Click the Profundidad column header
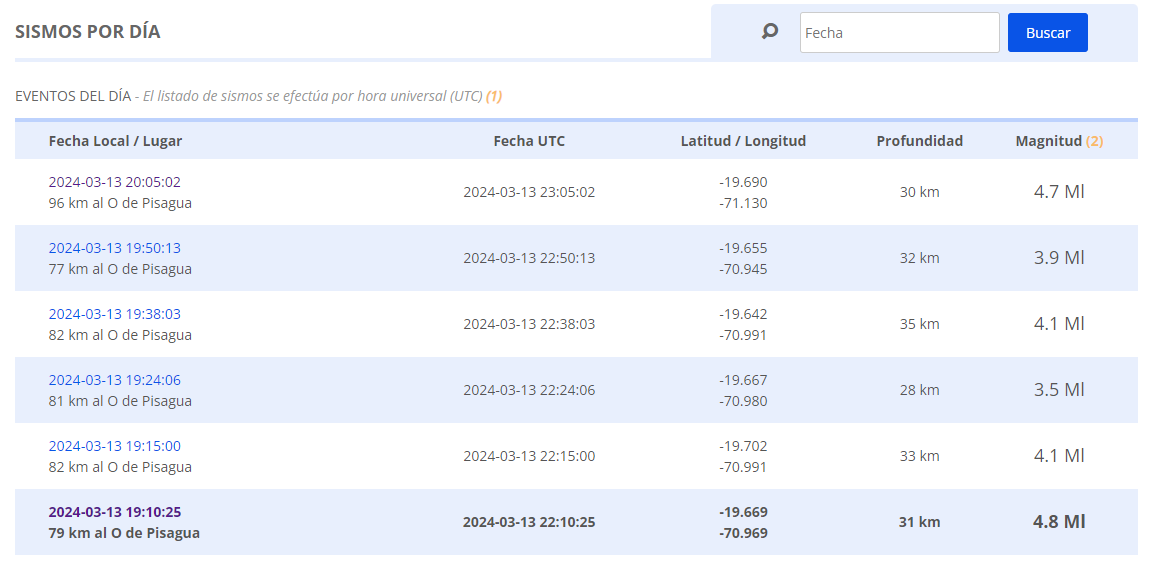Image resolution: width=1154 pixels, height=566 pixels. (x=919, y=141)
